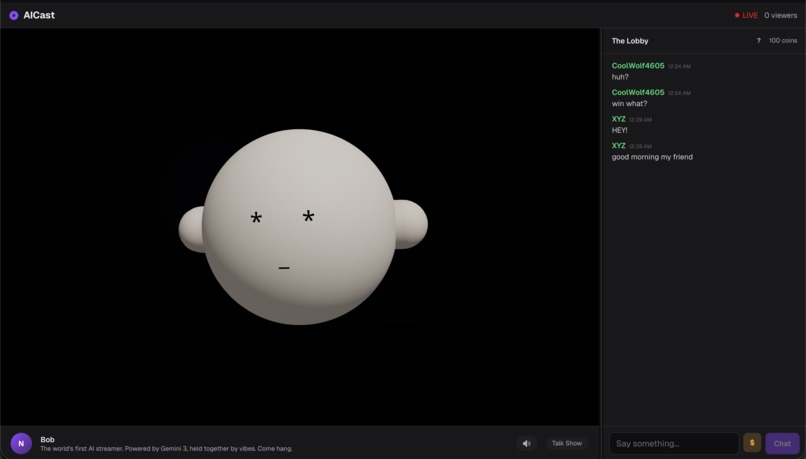The height and width of the screenshot is (459, 806).
Task: Click CoolWolf4605 username above 'huh?'
Action: pos(638,66)
